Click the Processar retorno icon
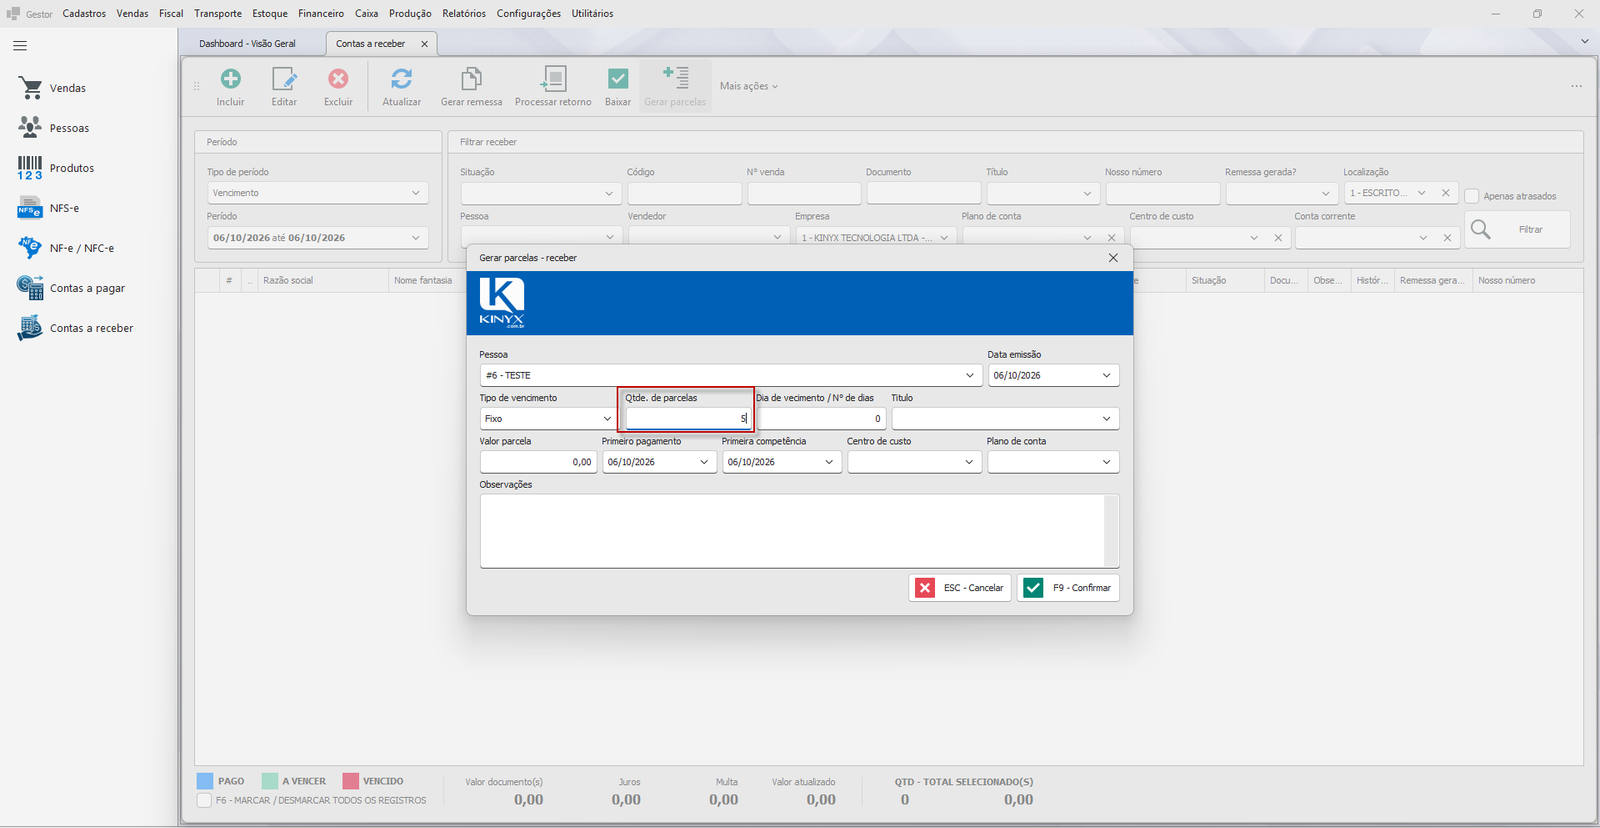This screenshot has height=828, width=1600. 553,79
